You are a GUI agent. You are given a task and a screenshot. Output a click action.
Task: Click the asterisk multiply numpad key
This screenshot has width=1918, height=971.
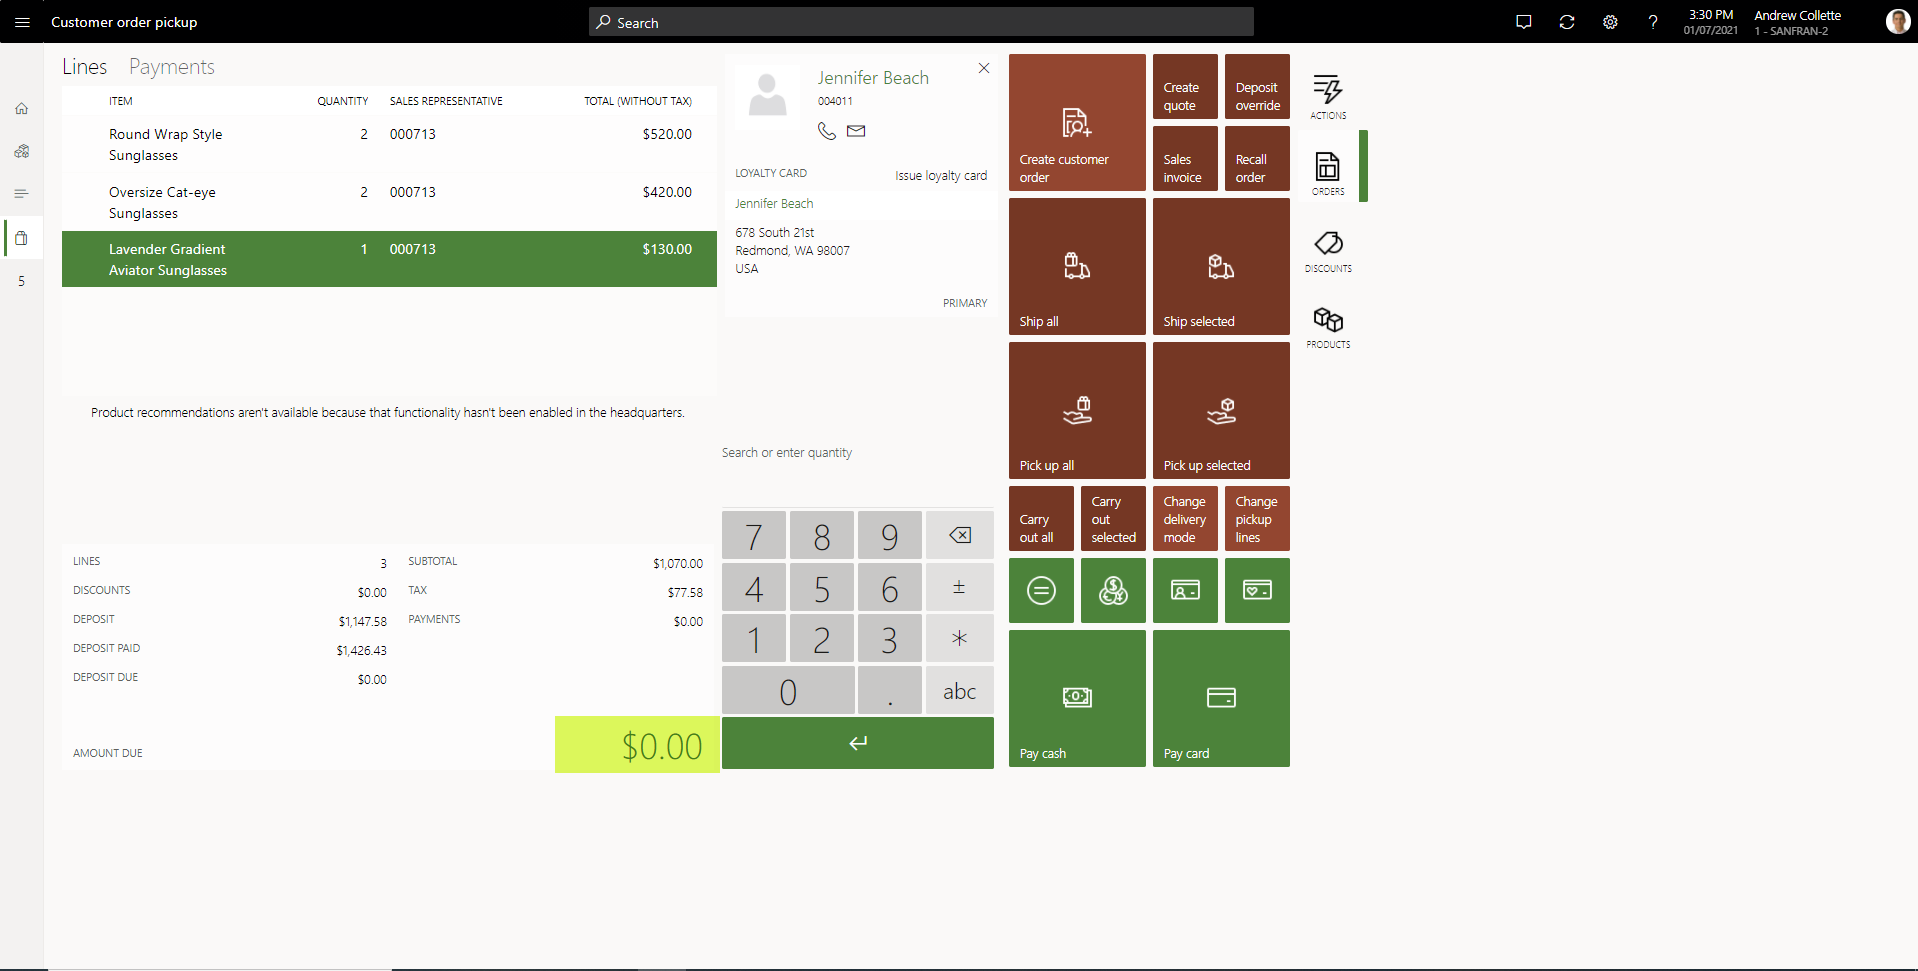(959, 639)
